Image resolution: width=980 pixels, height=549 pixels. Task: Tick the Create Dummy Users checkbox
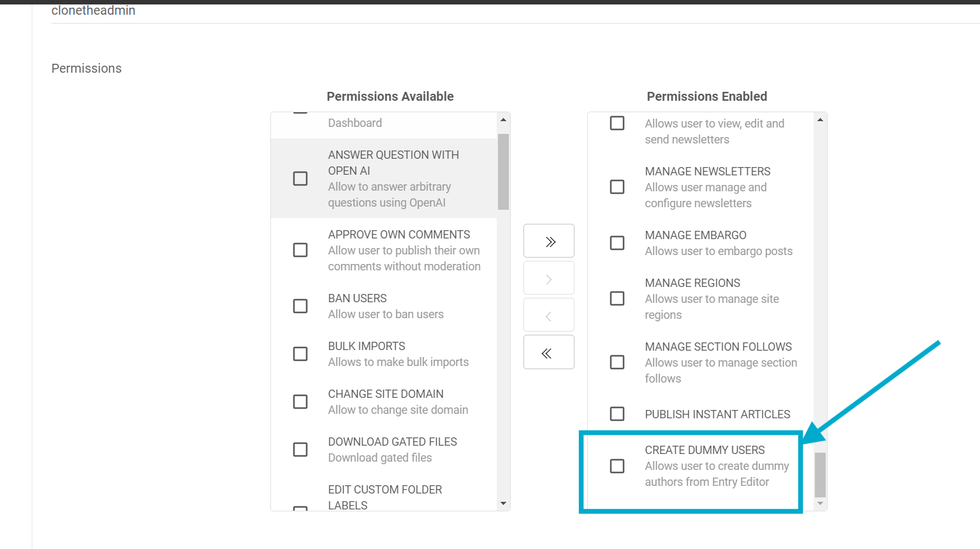[617, 466]
